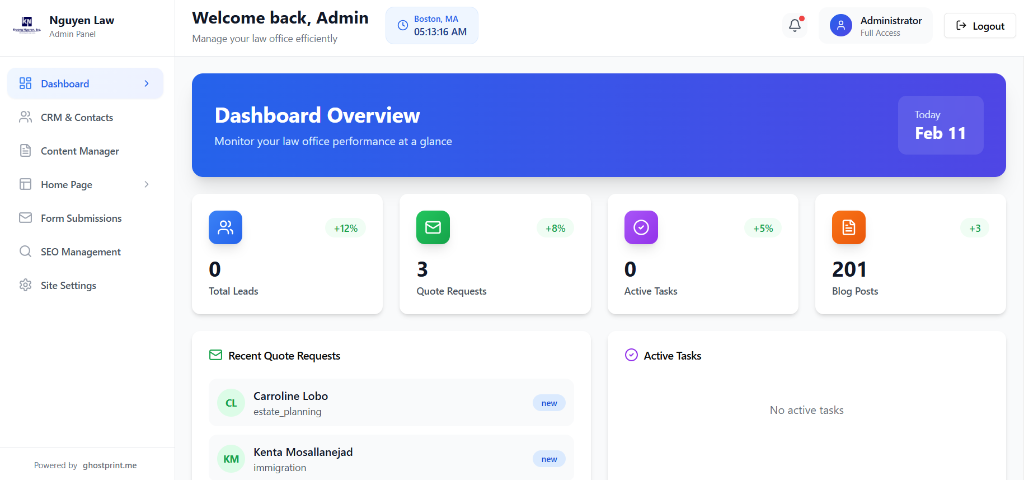Click the +3 Blog Posts badge
The image size is (1024, 480).
(x=974, y=228)
